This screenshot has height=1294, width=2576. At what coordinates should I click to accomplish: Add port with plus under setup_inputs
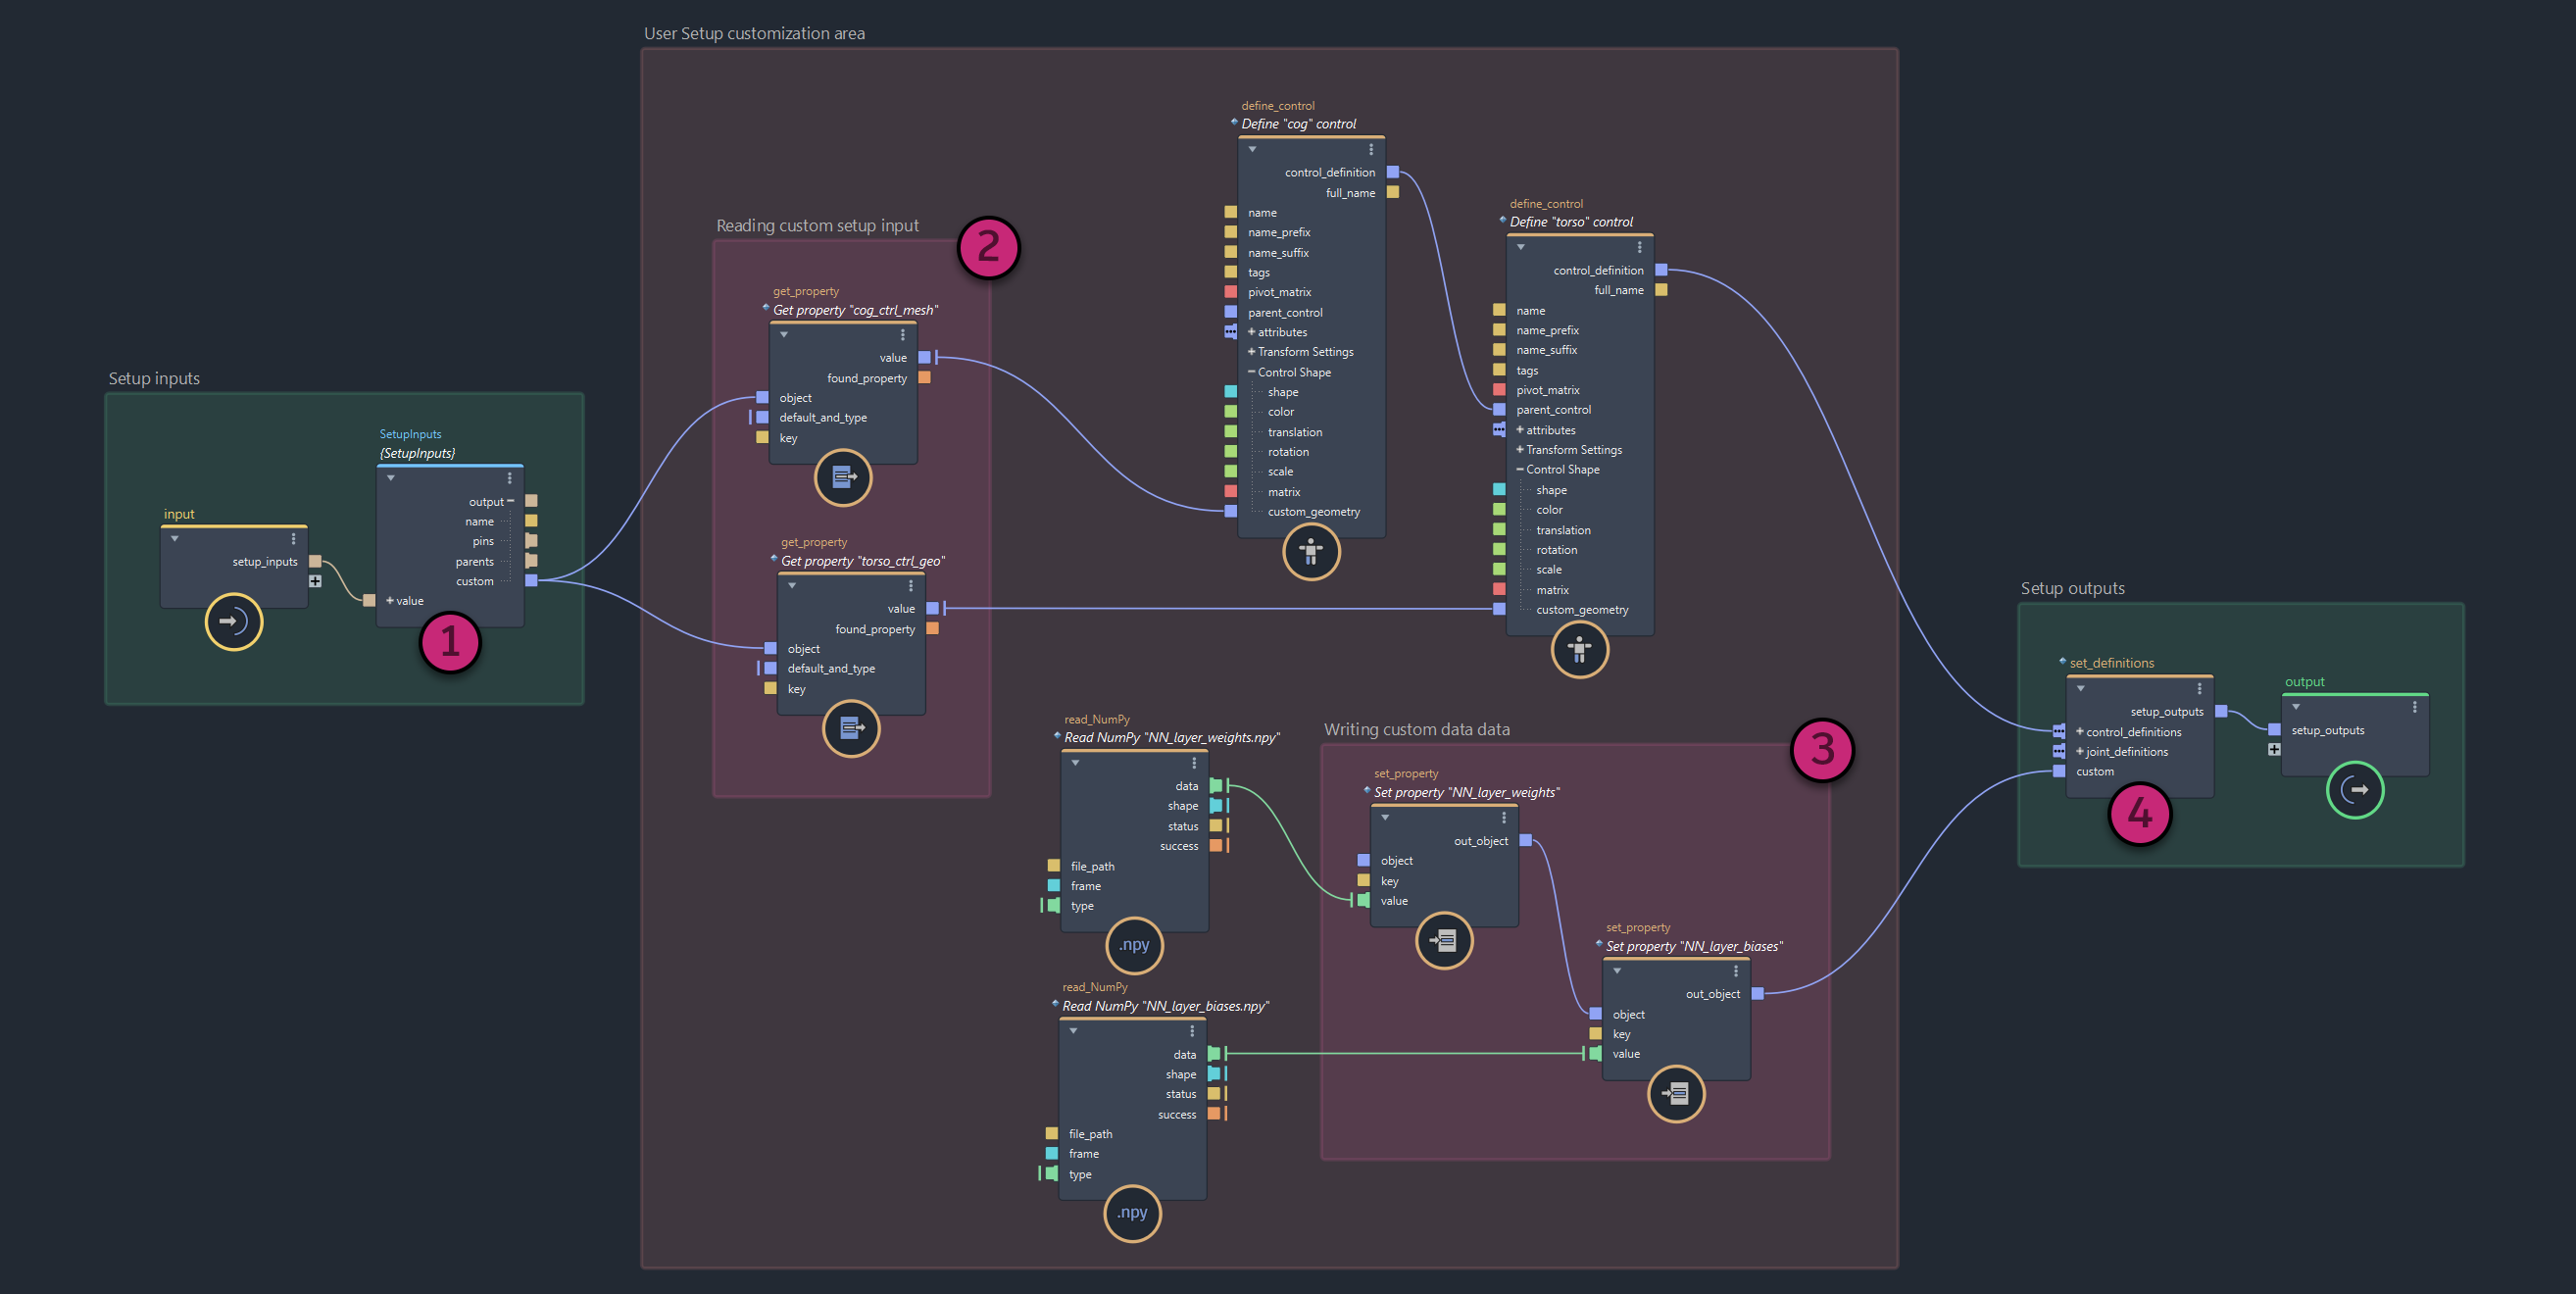(315, 581)
